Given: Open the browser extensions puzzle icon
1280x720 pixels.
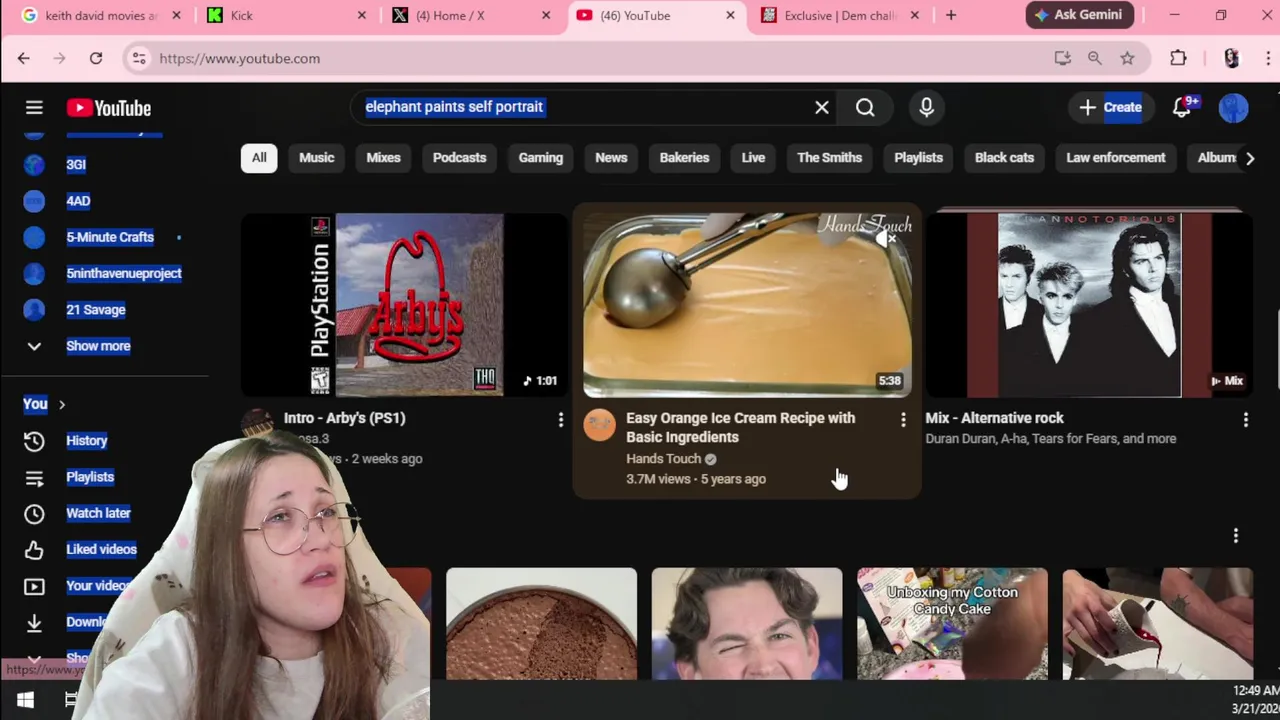Looking at the screenshot, I should 1178,58.
